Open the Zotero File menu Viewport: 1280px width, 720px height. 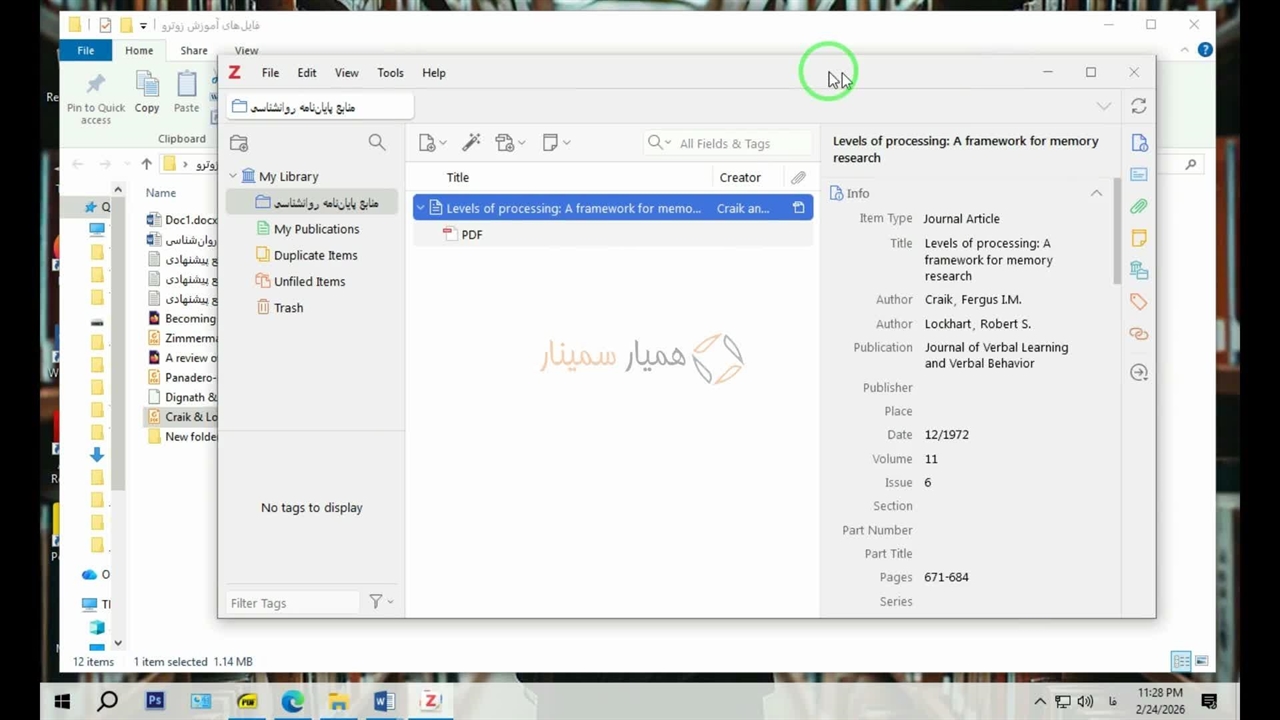pos(270,72)
